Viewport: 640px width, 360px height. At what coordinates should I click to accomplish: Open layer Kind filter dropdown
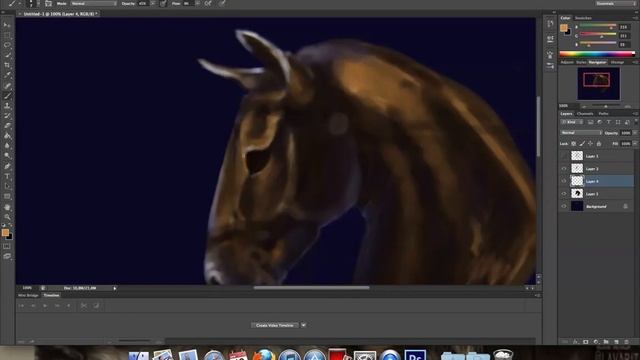pyautogui.click(x=571, y=122)
